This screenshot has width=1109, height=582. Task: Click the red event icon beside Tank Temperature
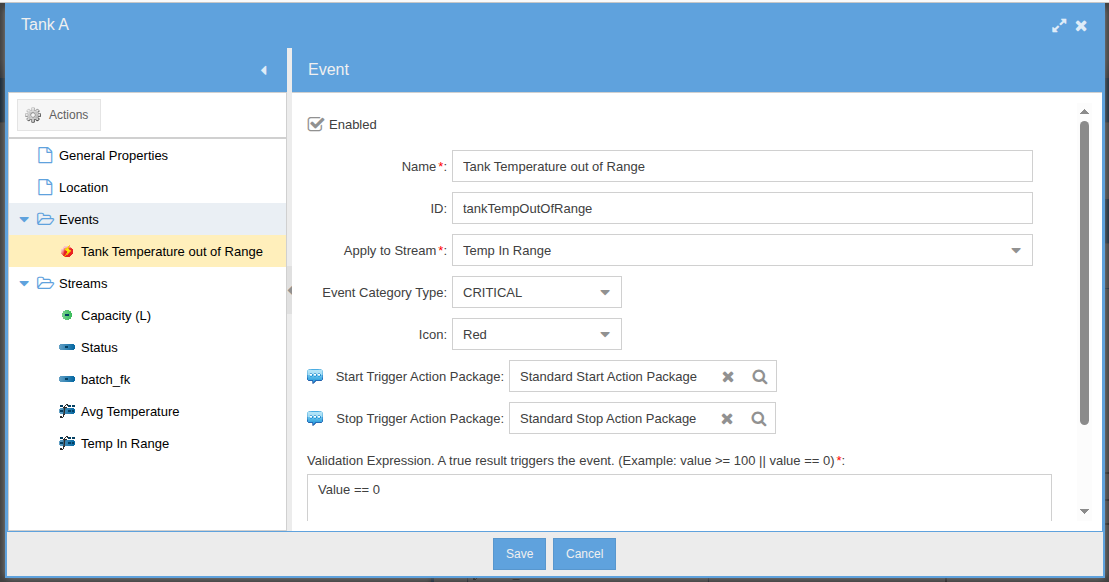click(x=67, y=252)
